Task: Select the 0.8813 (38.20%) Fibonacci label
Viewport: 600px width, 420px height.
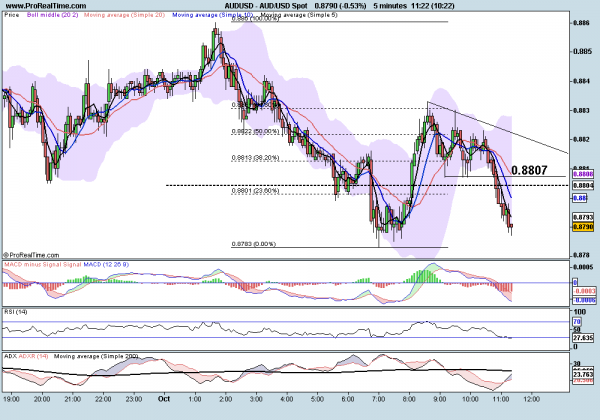Action: 255,158
